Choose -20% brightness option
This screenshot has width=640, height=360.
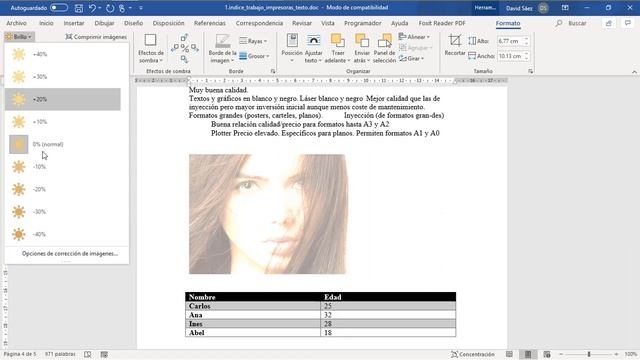coord(63,189)
